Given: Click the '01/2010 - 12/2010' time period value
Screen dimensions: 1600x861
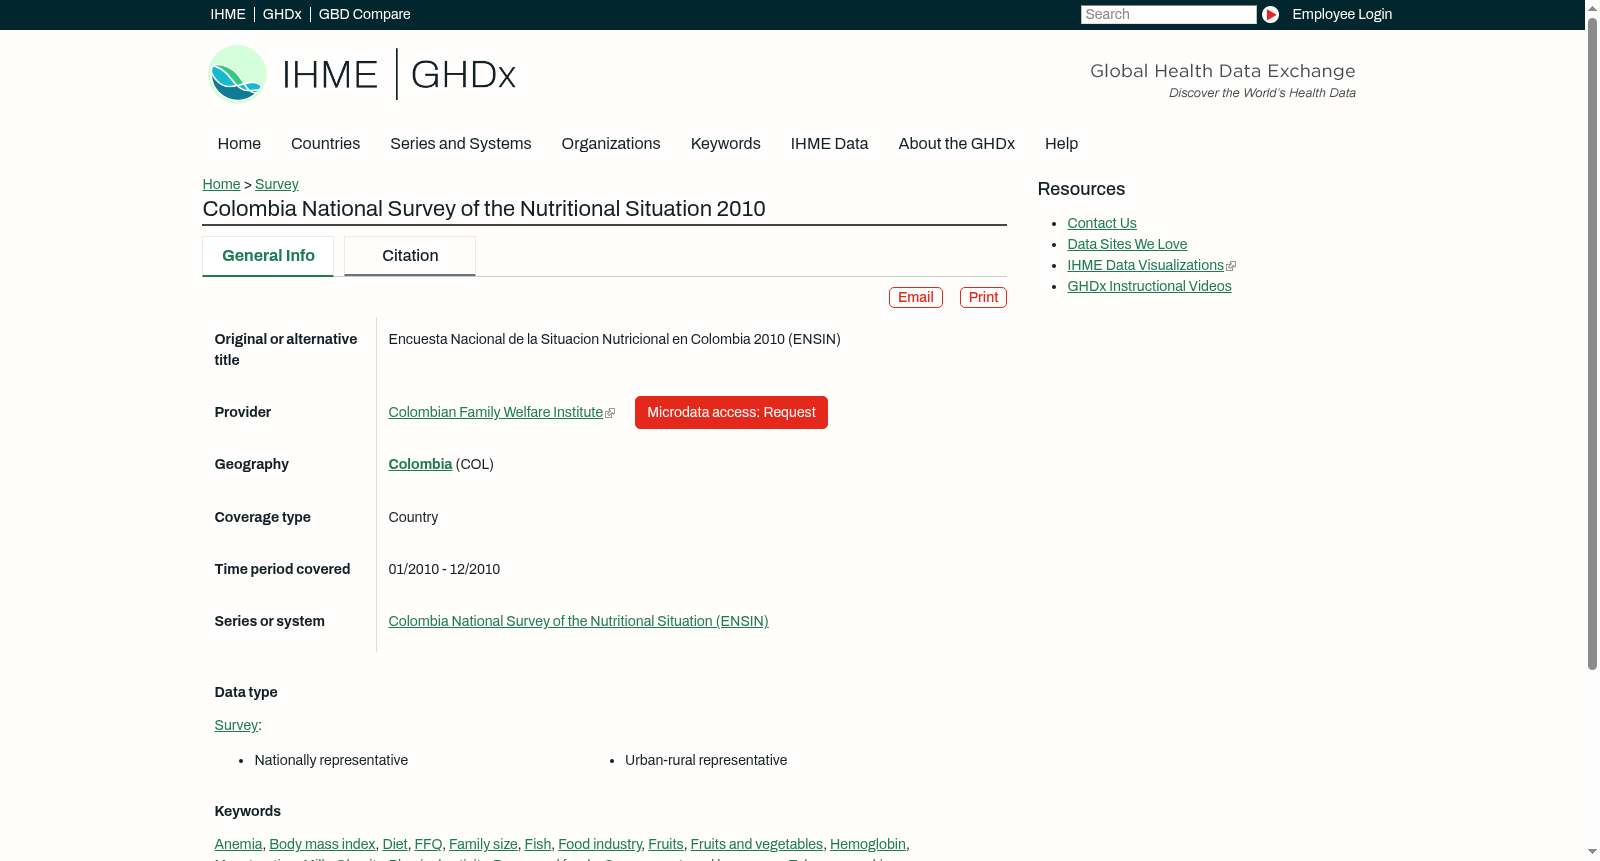Looking at the screenshot, I should tap(444, 569).
